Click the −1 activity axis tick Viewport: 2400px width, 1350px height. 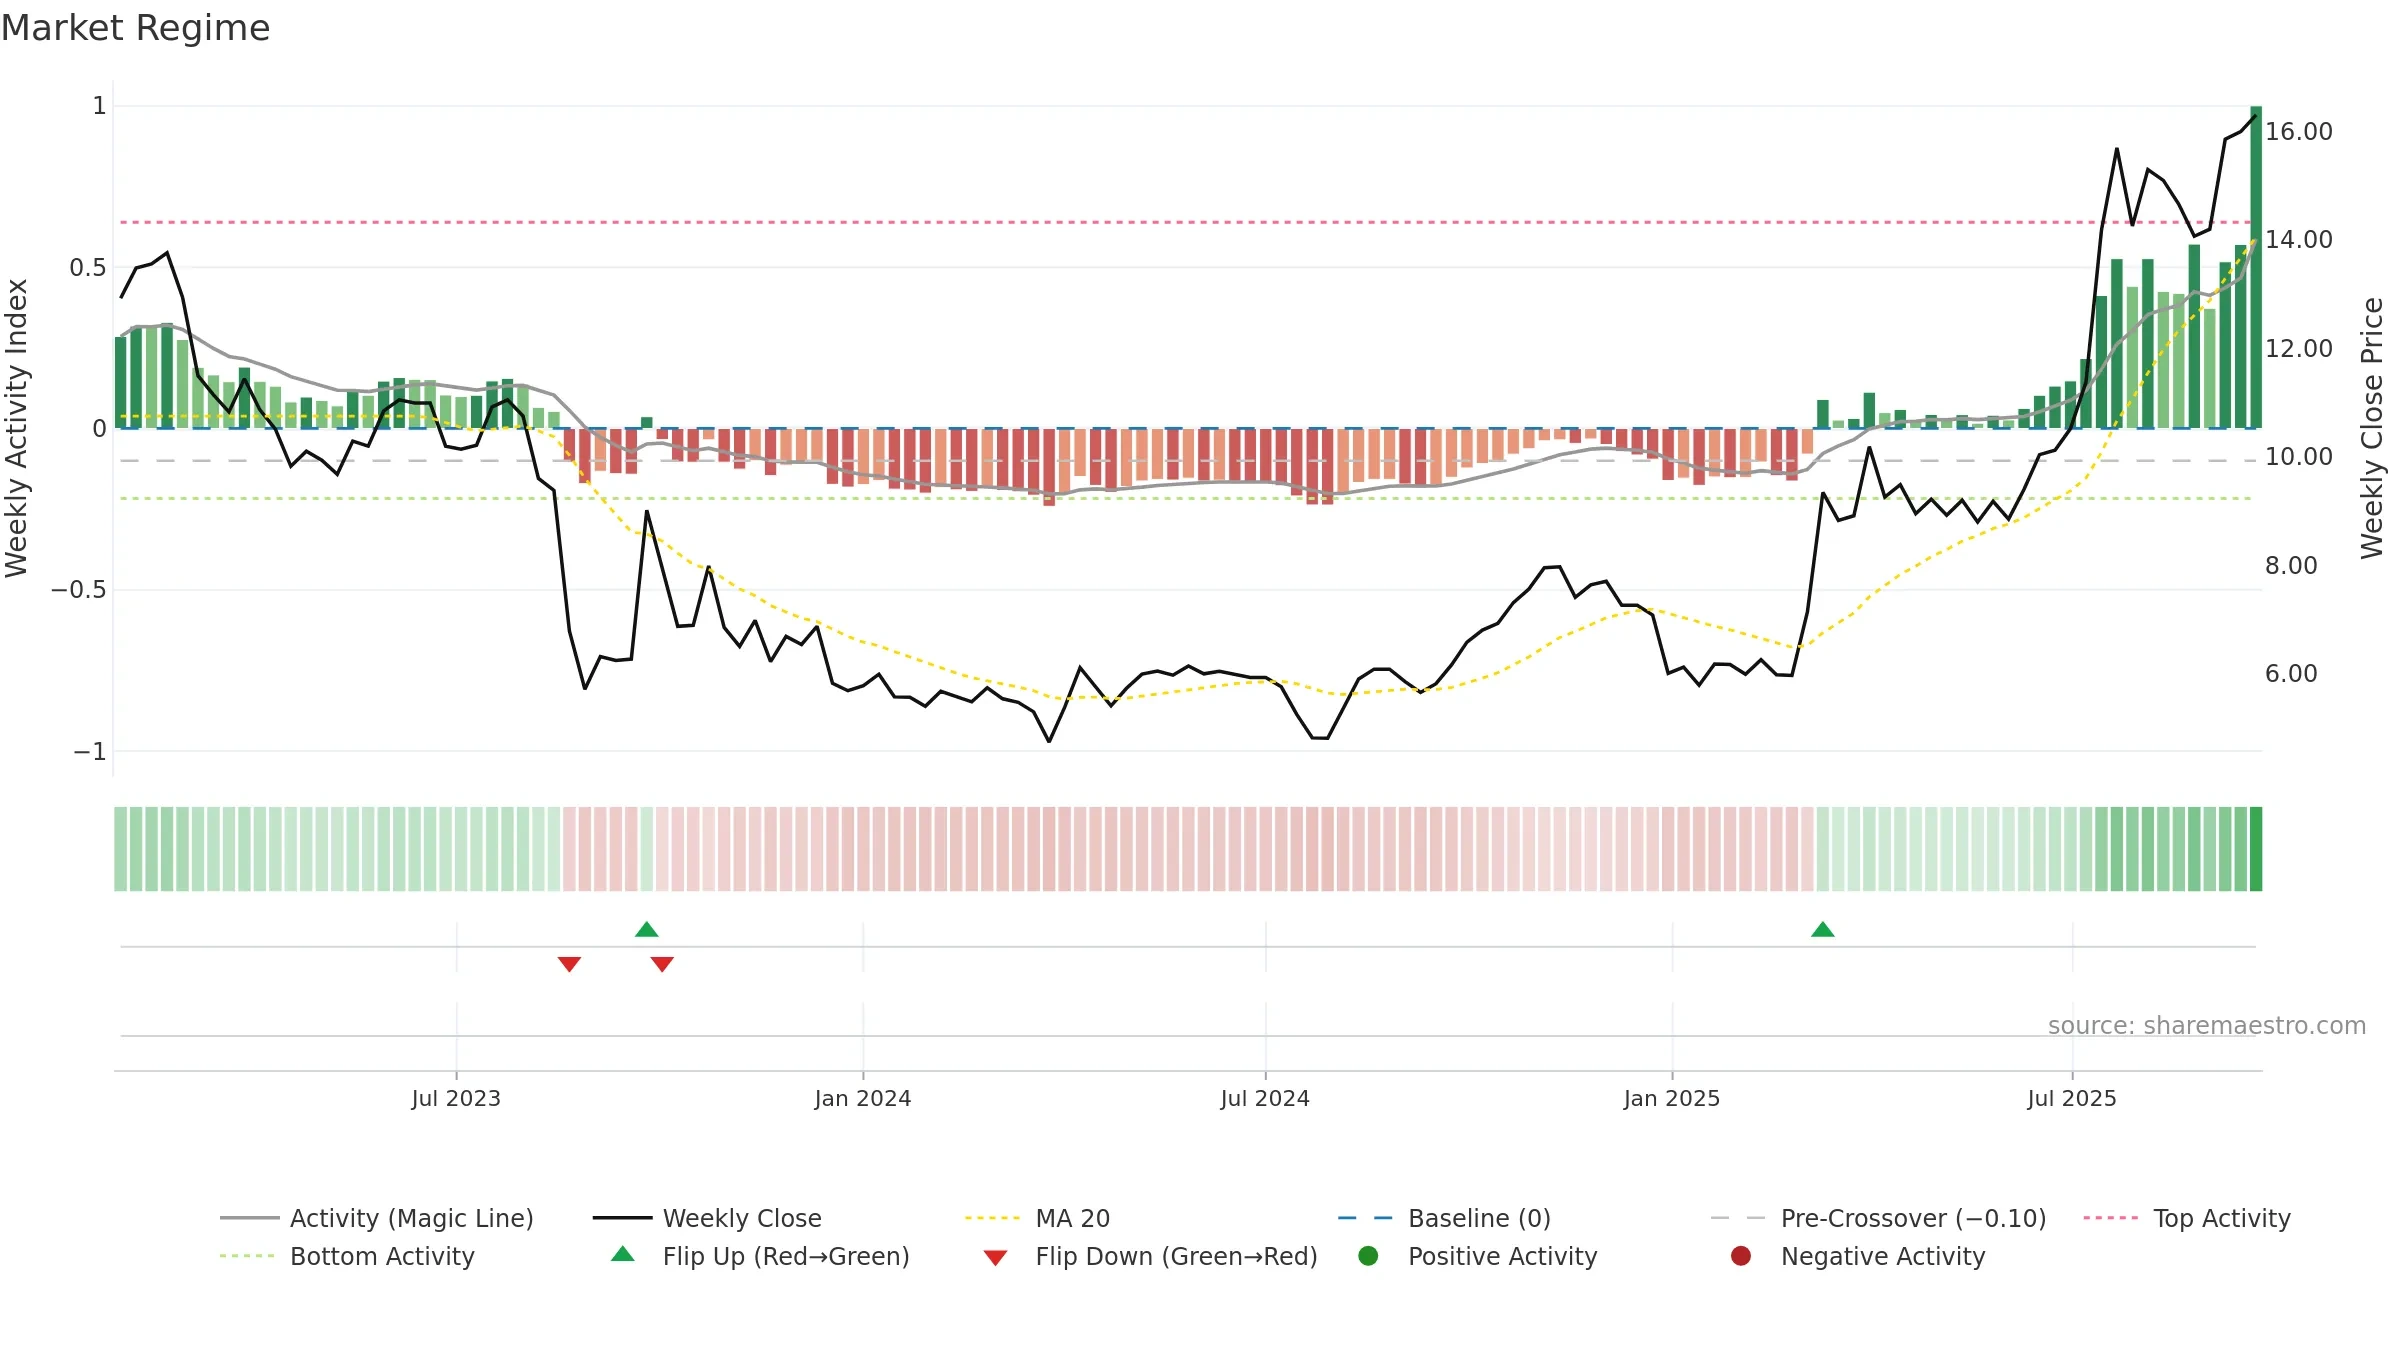(x=90, y=751)
